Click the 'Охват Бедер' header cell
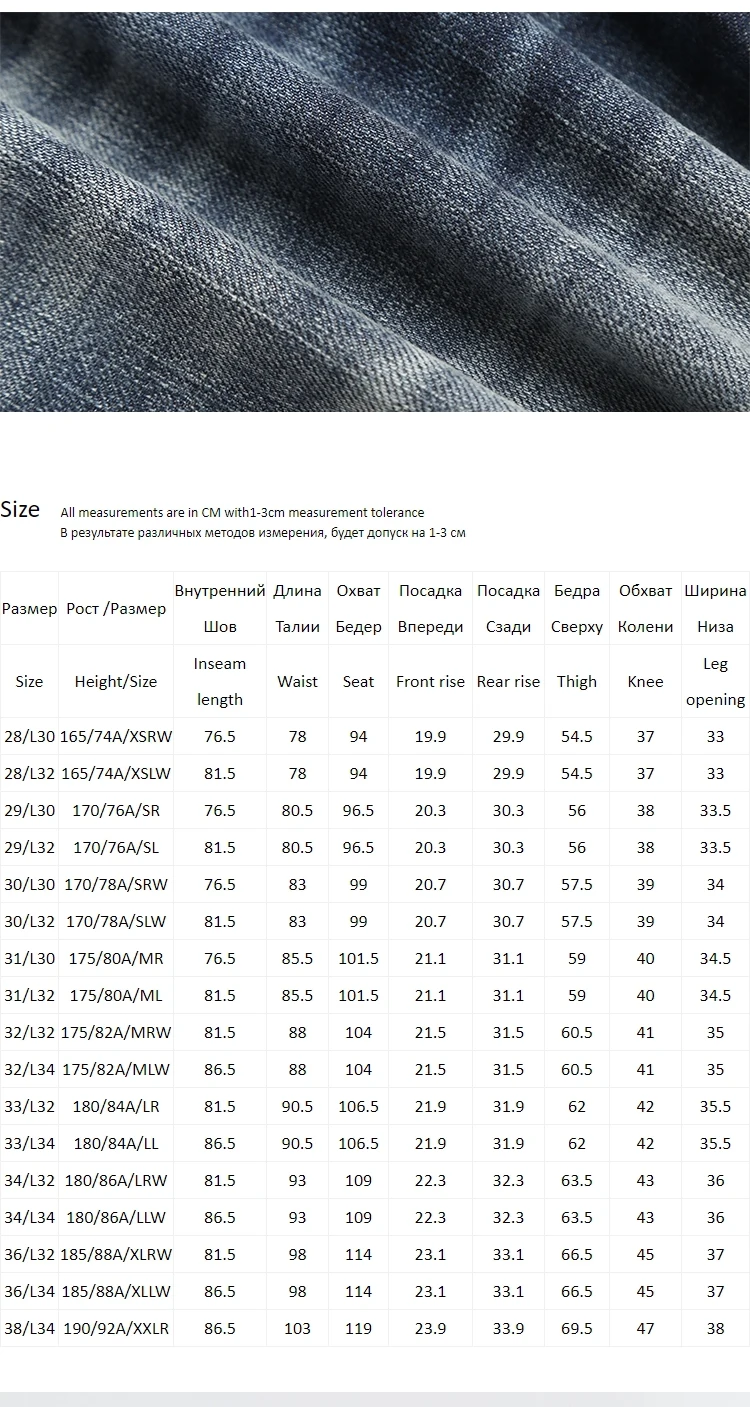The width and height of the screenshot is (750, 1407). (359, 608)
